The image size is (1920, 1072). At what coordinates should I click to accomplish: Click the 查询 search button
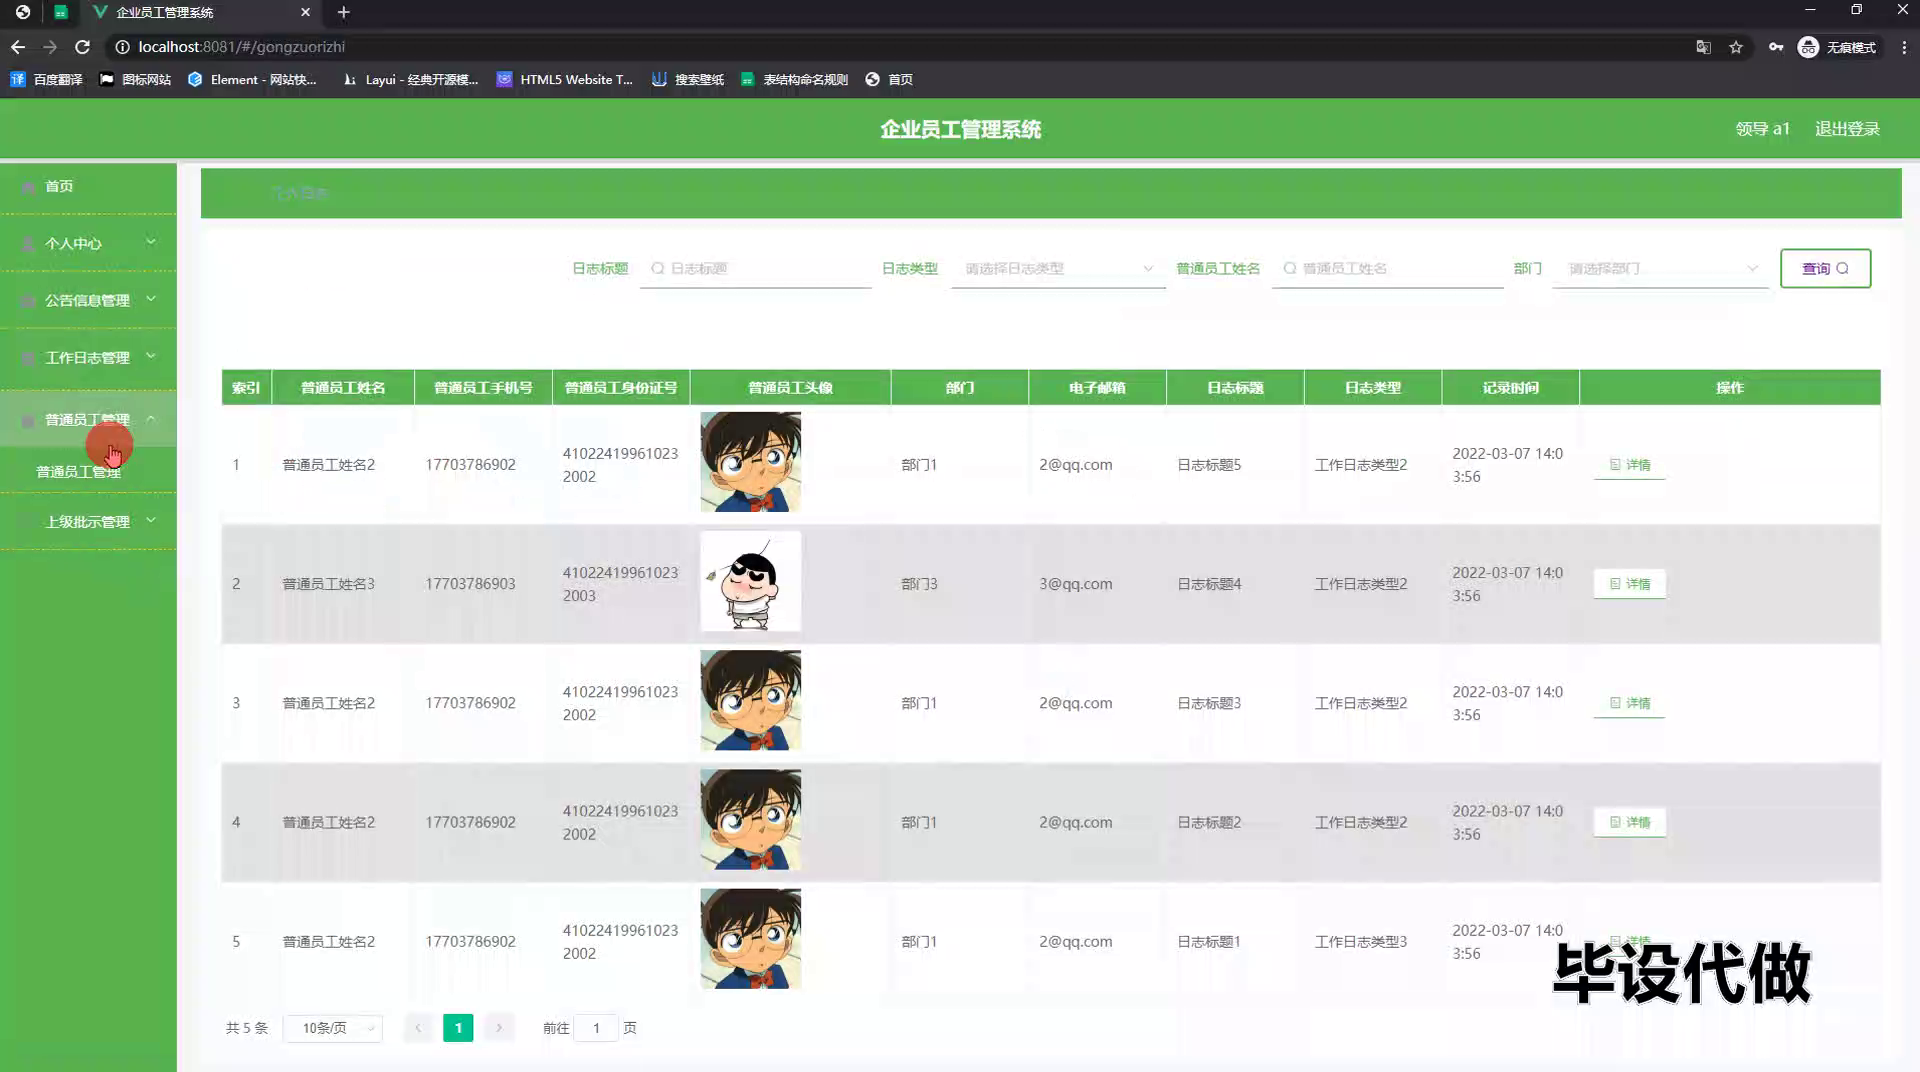point(1825,268)
